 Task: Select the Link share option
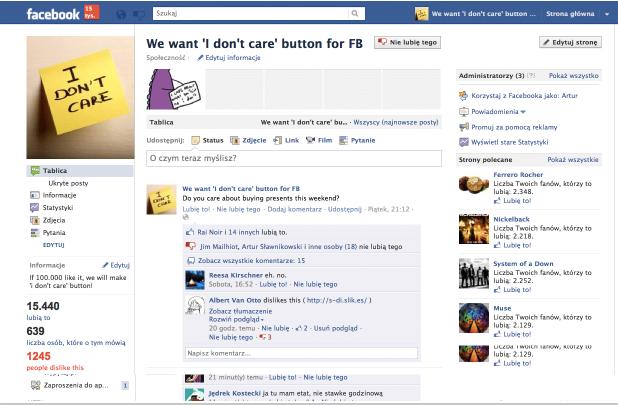(x=286, y=140)
